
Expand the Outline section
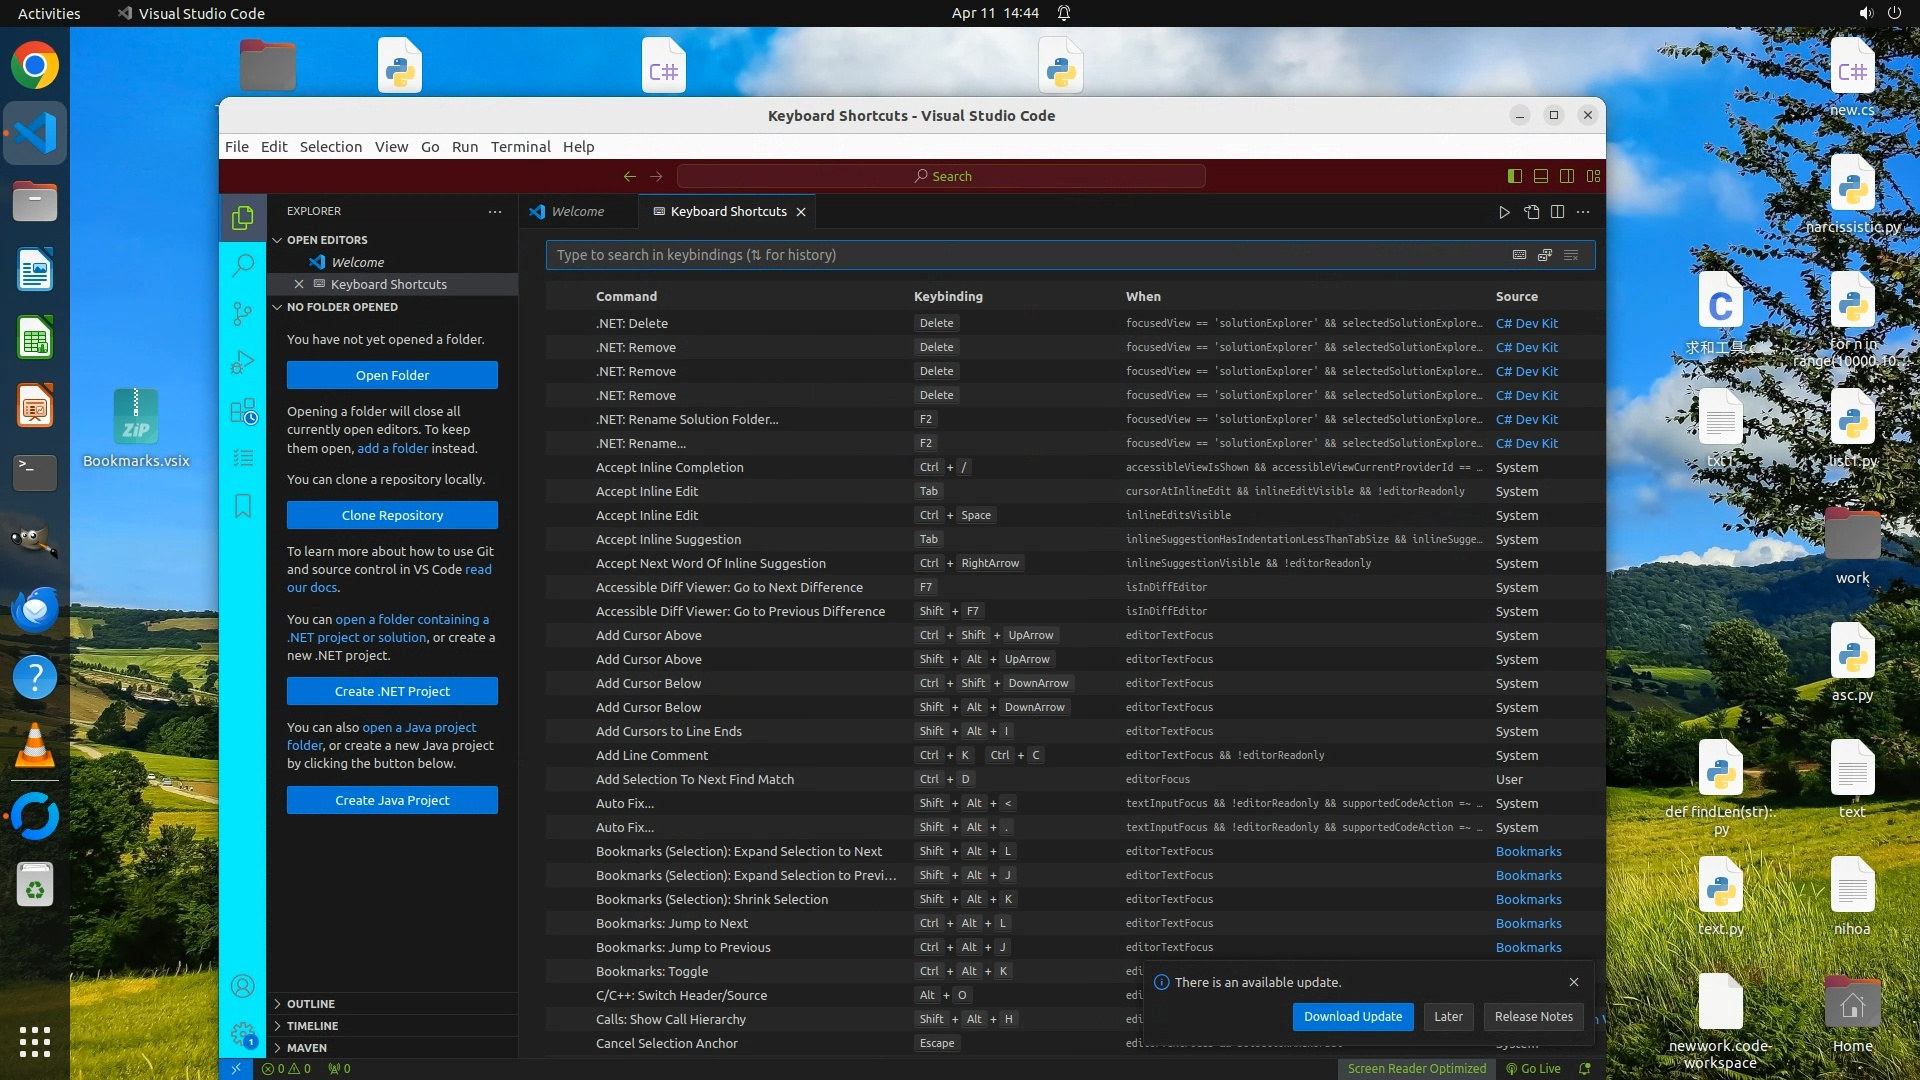[x=311, y=1004]
